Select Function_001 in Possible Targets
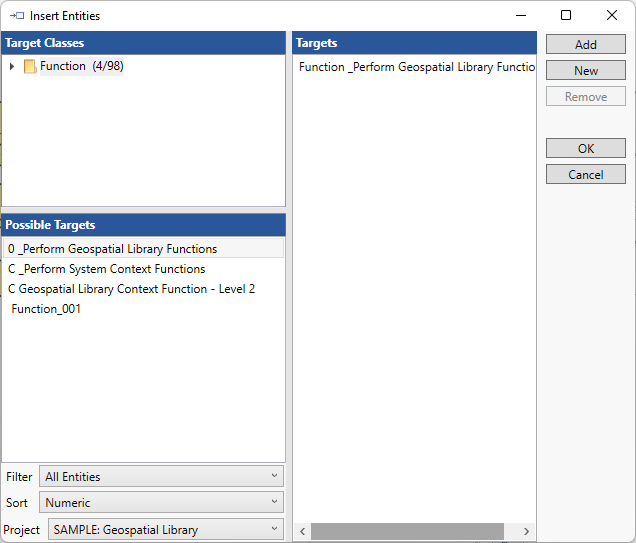 tap(46, 309)
